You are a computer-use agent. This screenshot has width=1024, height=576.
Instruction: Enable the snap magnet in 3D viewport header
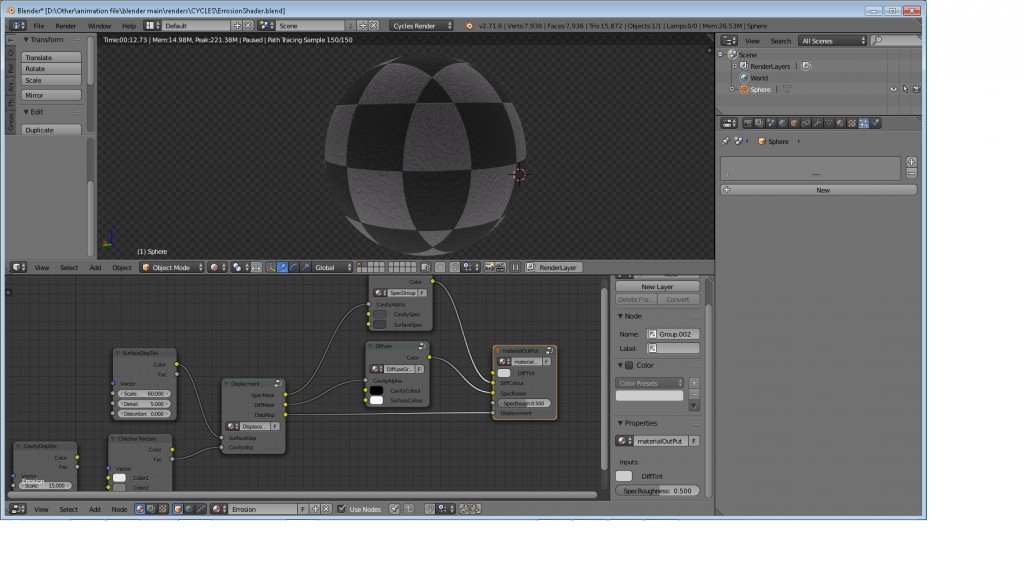pyautogui.click(x=254, y=269)
